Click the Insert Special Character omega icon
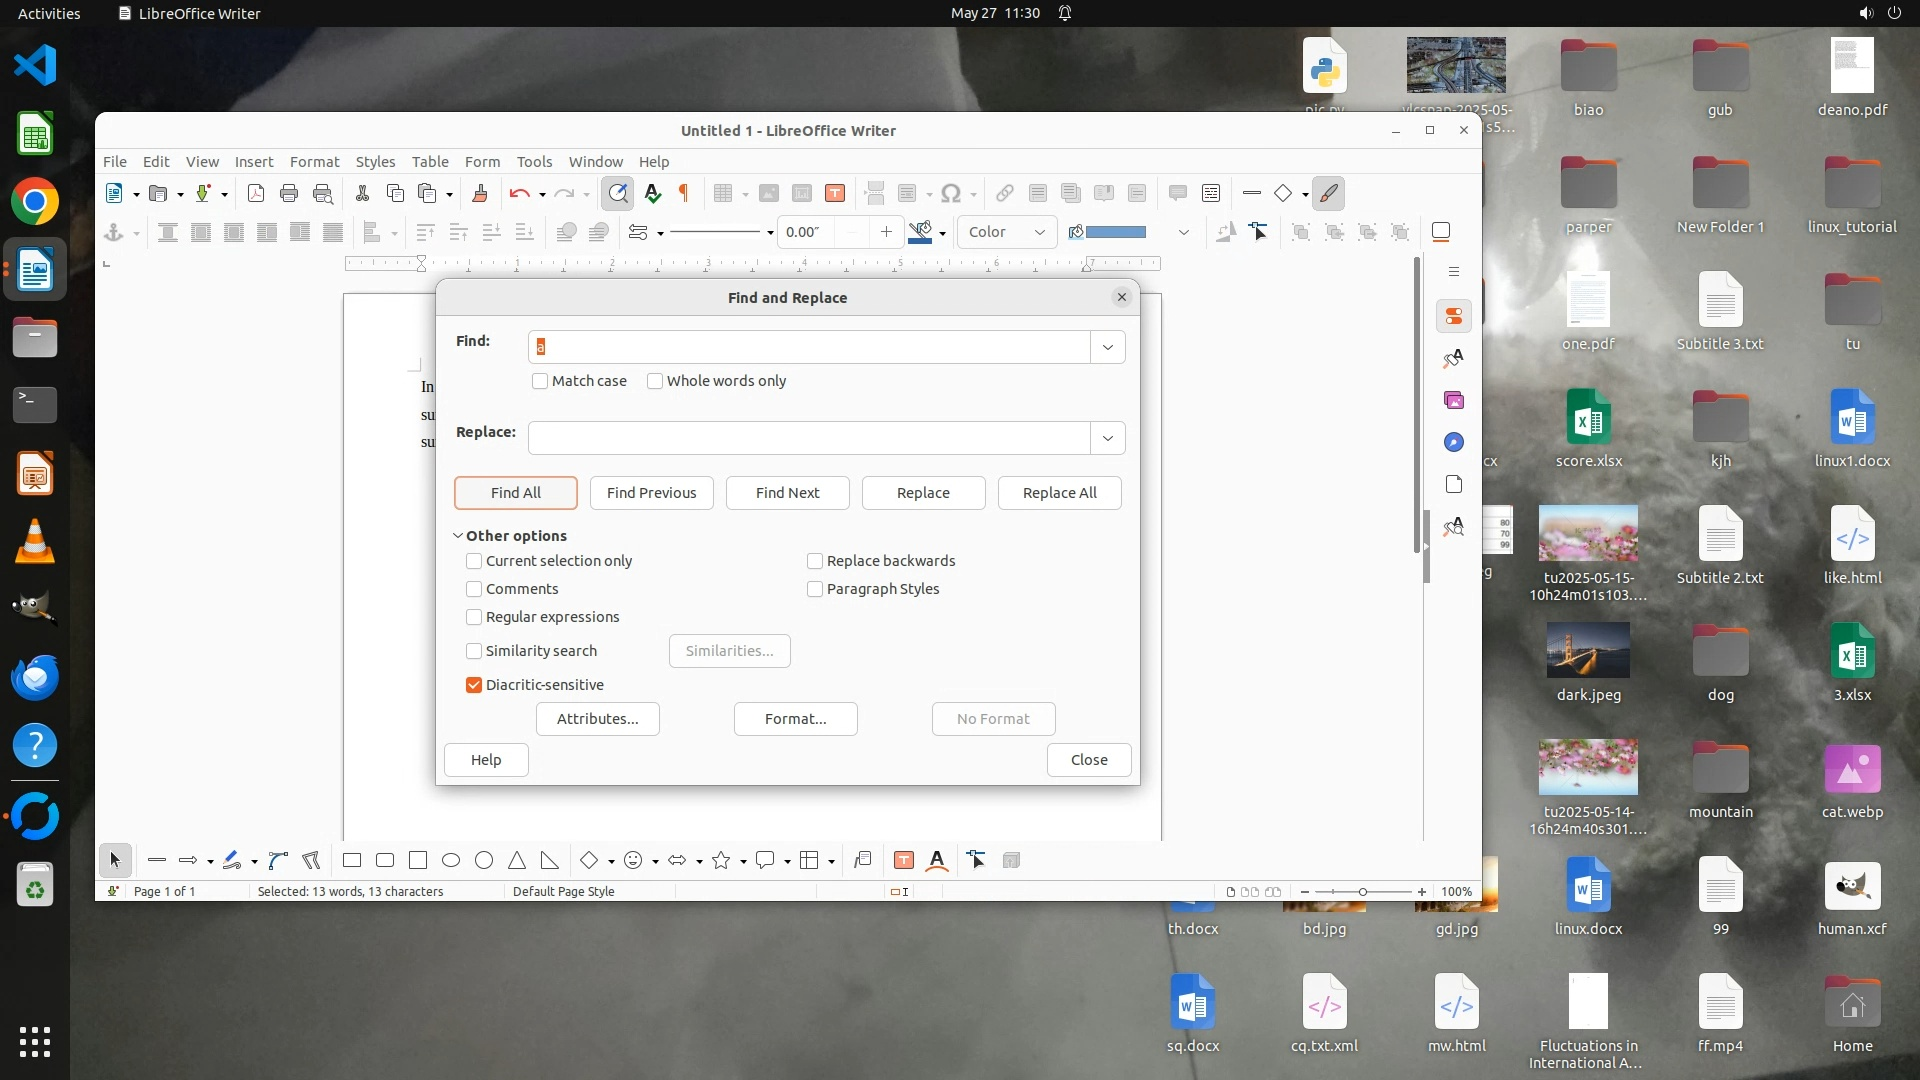Screen dimensions: 1920x1080 click(951, 193)
